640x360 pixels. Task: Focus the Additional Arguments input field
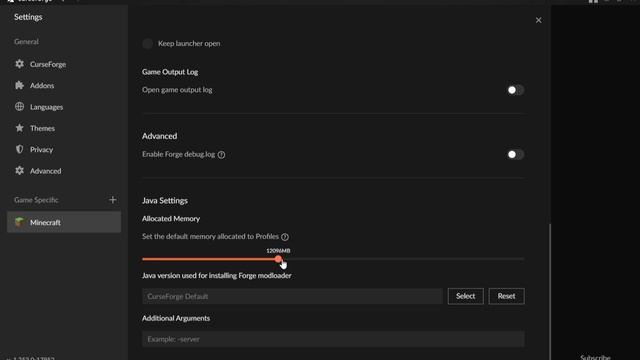[x=333, y=339]
